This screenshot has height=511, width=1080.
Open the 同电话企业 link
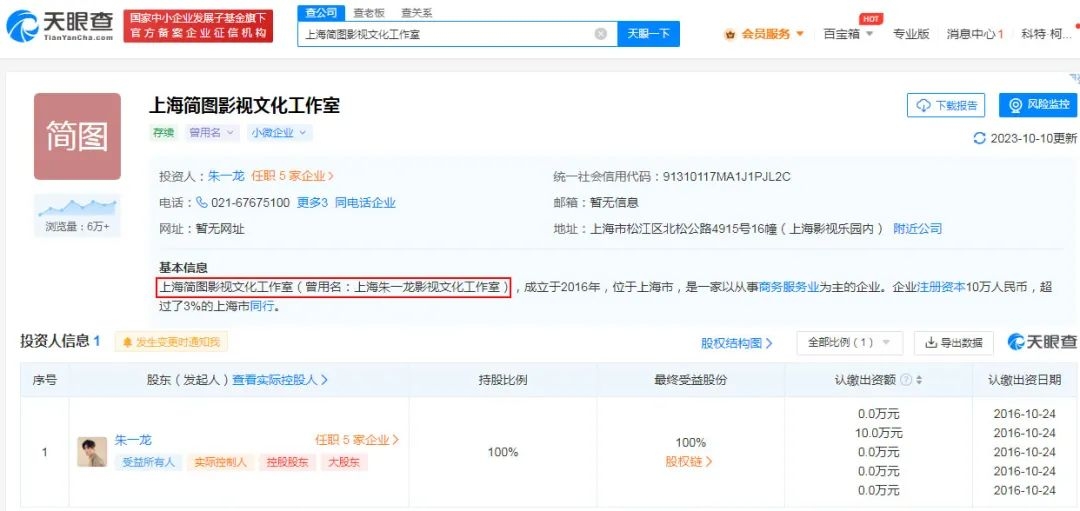(x=365, y=202)
